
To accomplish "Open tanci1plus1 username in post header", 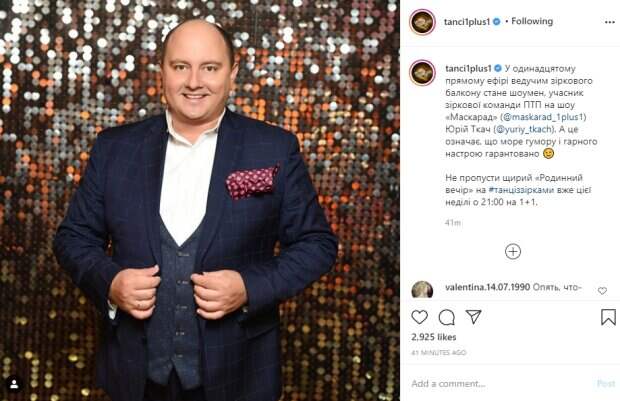I will (467, 22).
